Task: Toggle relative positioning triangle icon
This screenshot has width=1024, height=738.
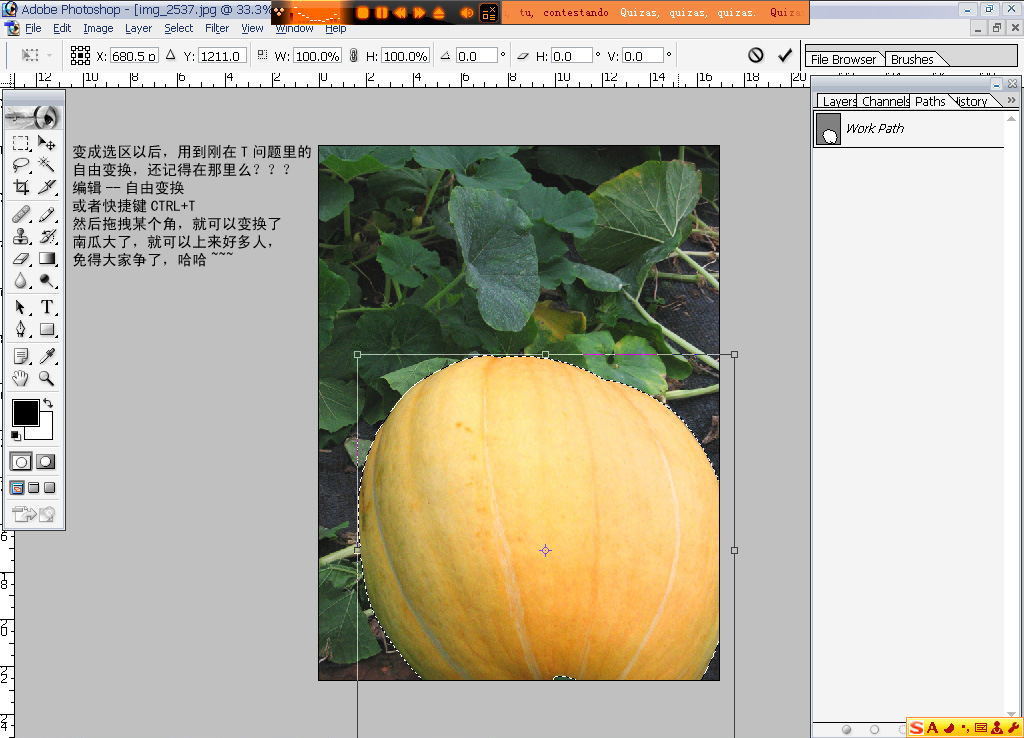Action: 170,56
